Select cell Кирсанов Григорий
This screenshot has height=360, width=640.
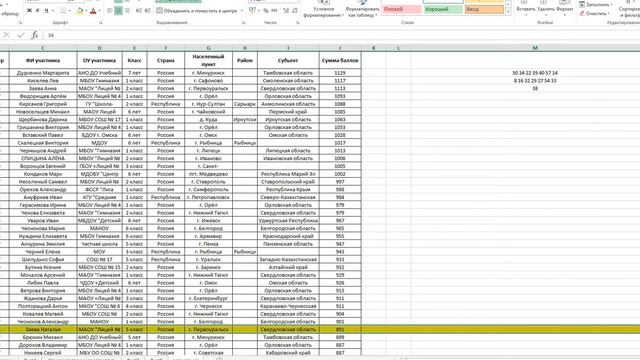tap(43, 104)
